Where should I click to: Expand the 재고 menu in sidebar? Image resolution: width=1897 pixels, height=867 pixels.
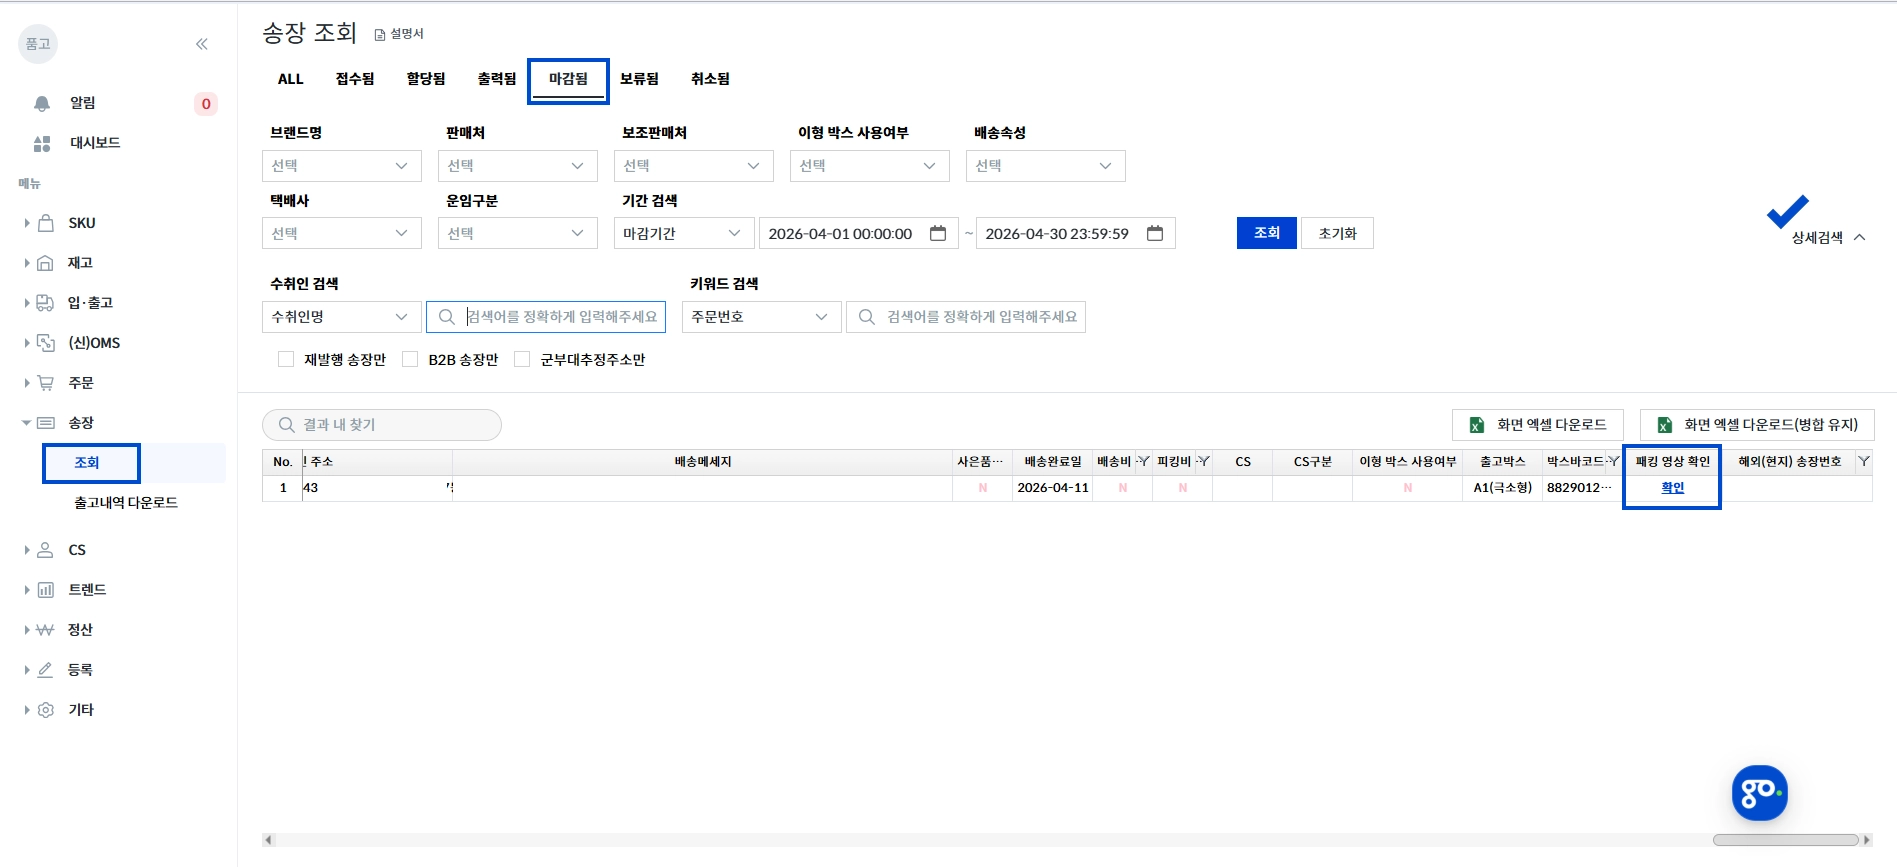click(80, 263)
